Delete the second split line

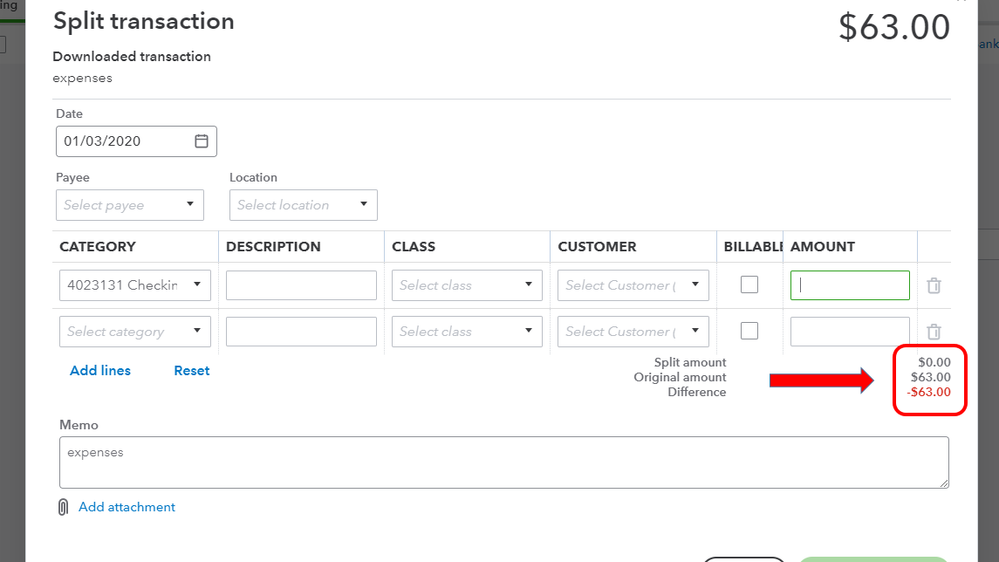[x=934, y=332]
